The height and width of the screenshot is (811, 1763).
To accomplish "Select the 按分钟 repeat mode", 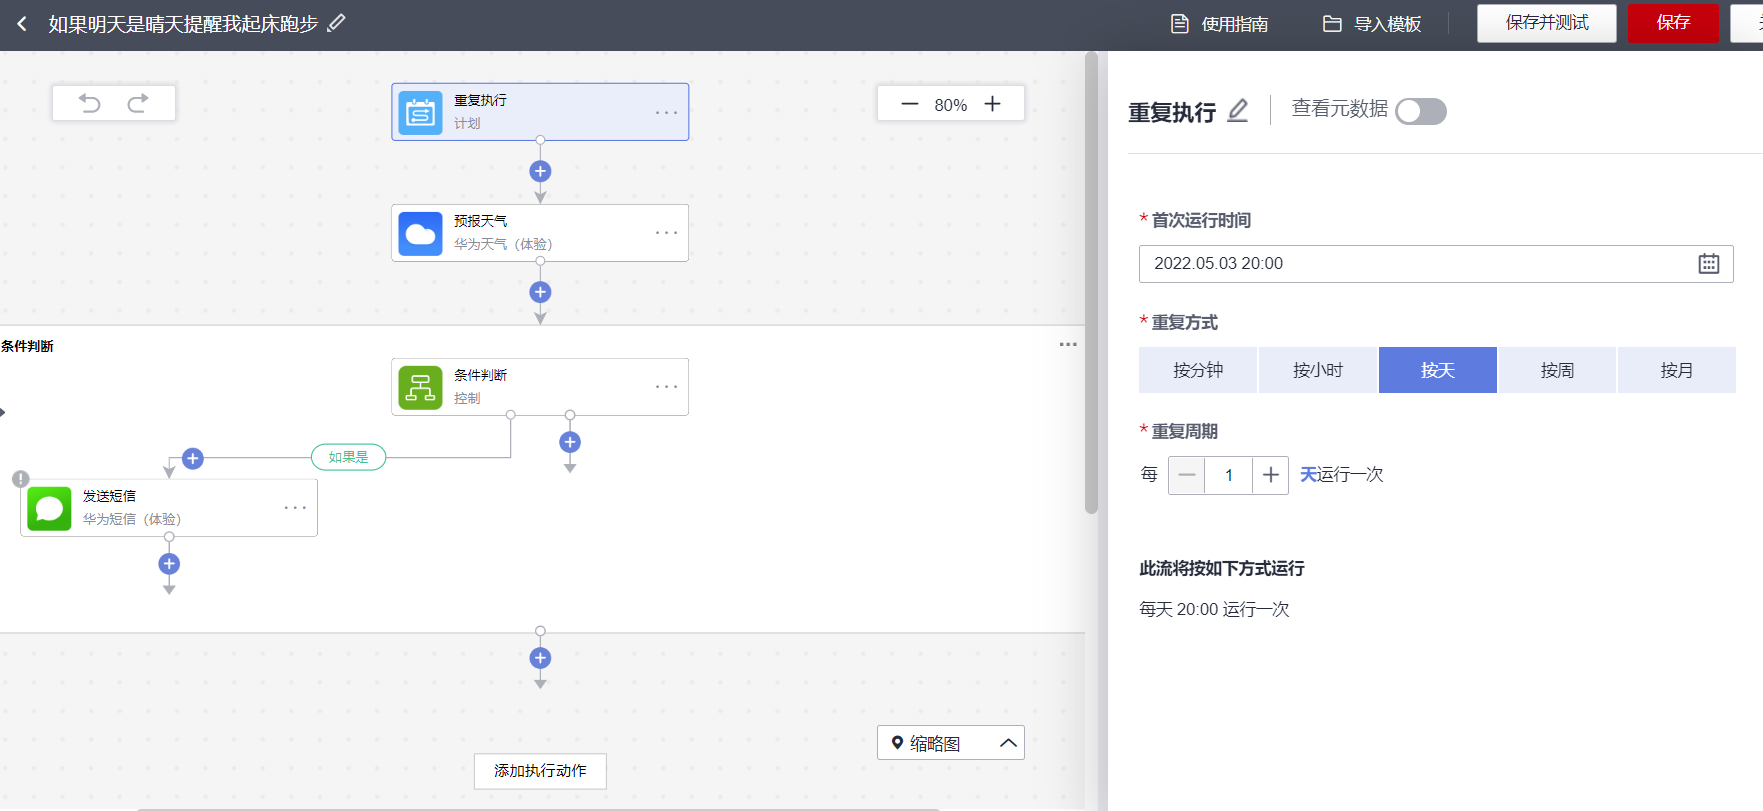I will pyautogui.click(x=1198, y=370).
